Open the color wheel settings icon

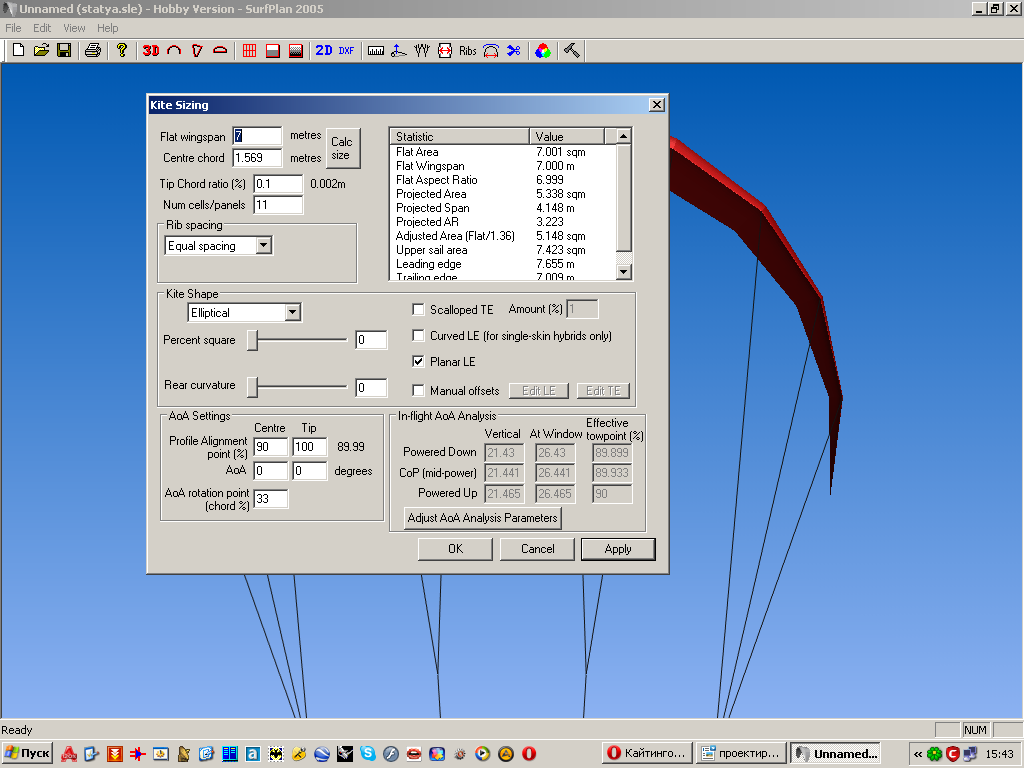click(x=542, y=50)
